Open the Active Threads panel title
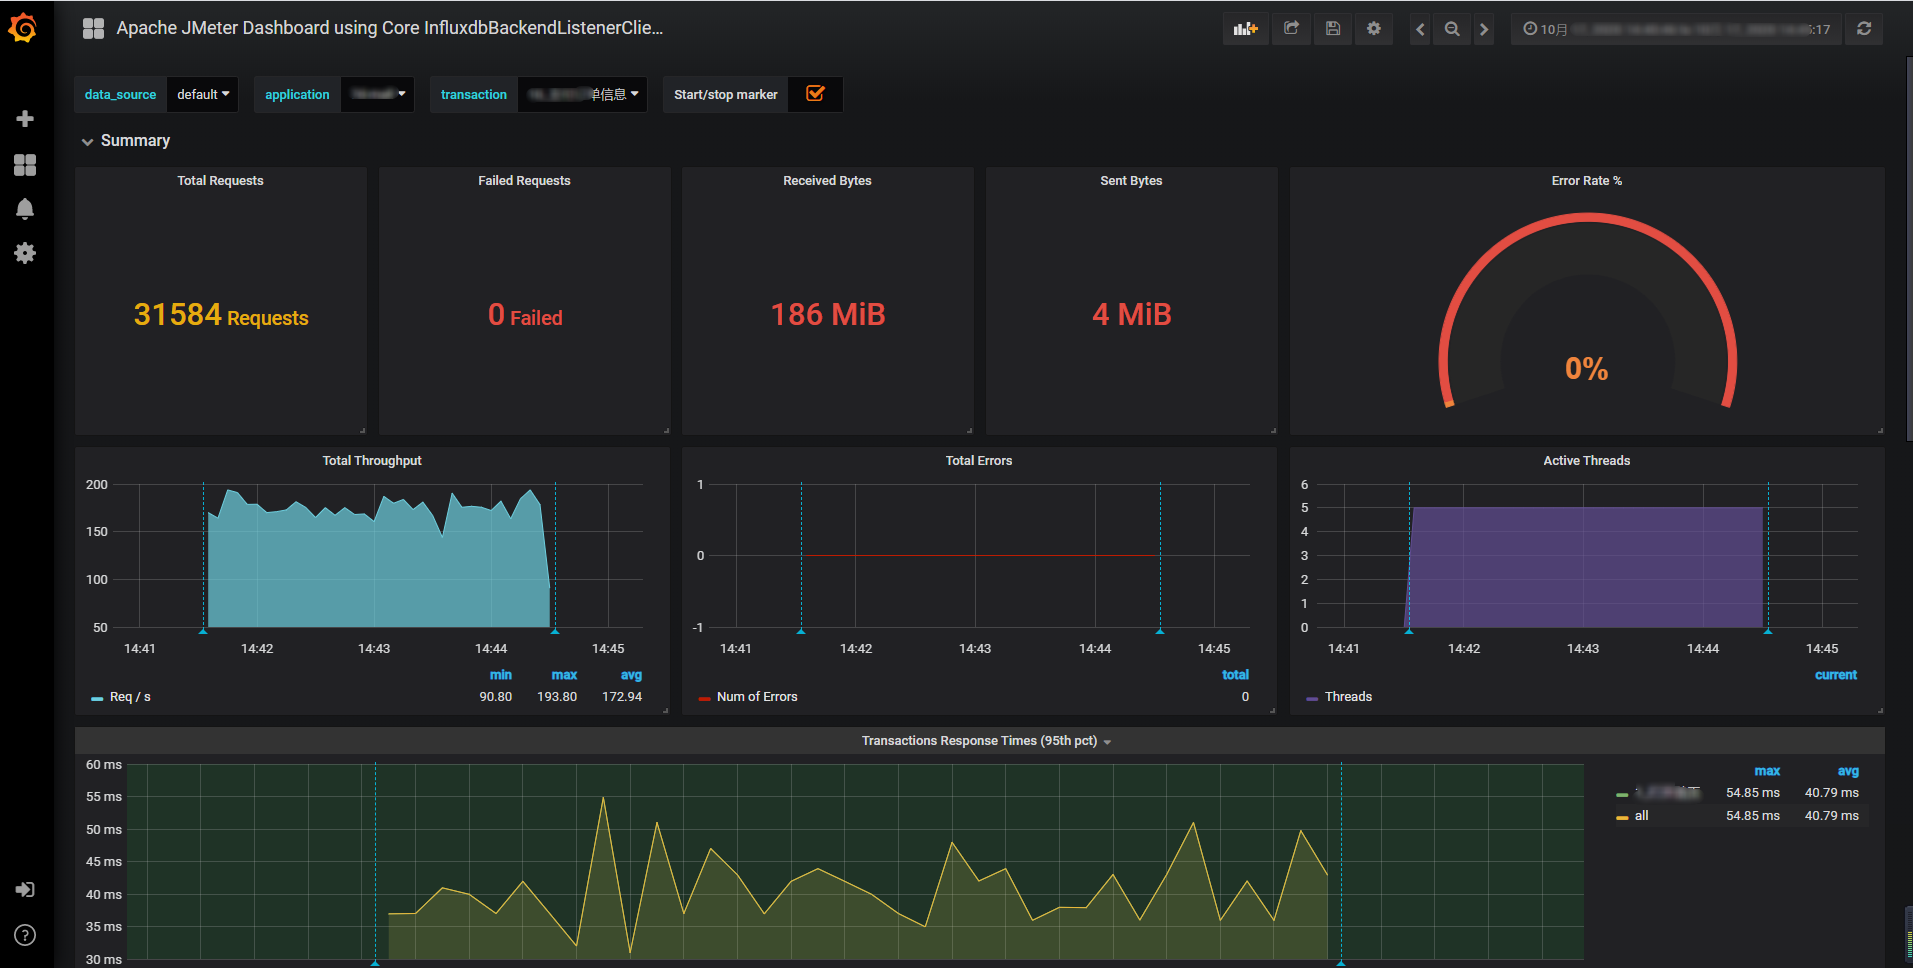The width and height of the screenshot is (1913, 968). [1586, 461]
